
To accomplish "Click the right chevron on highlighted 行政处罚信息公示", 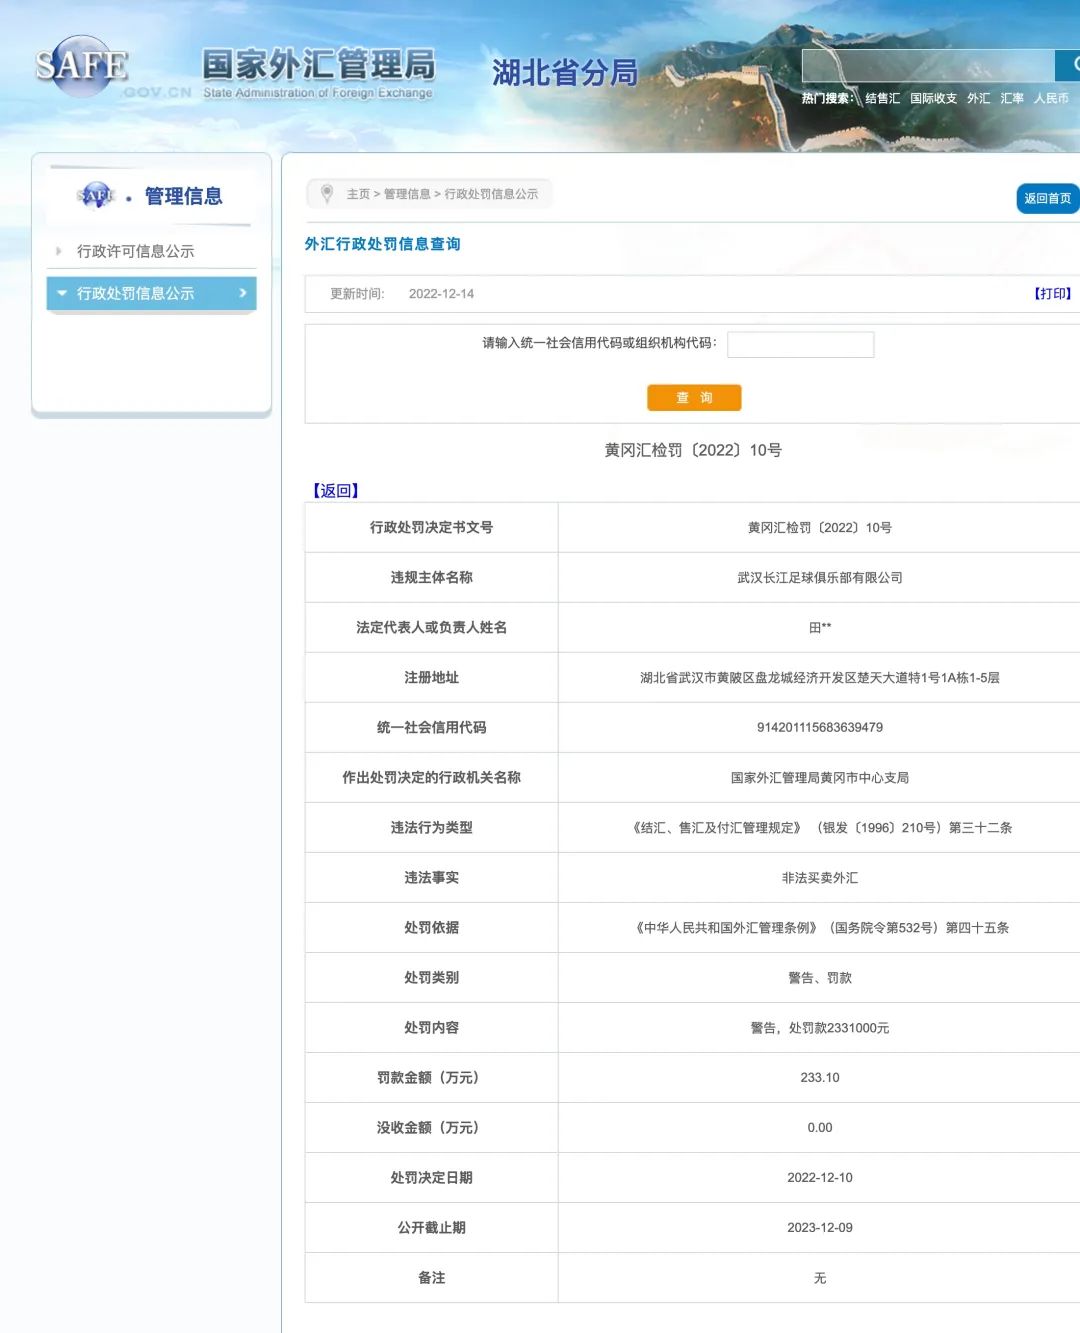I will point(242,293).
